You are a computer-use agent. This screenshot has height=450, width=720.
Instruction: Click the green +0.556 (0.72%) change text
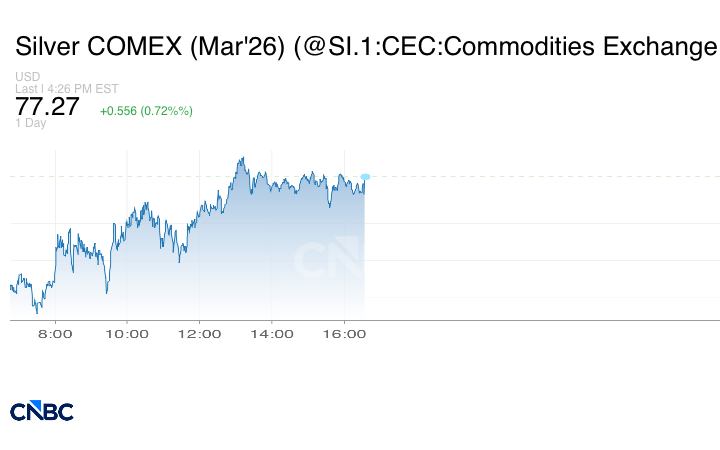146,111
